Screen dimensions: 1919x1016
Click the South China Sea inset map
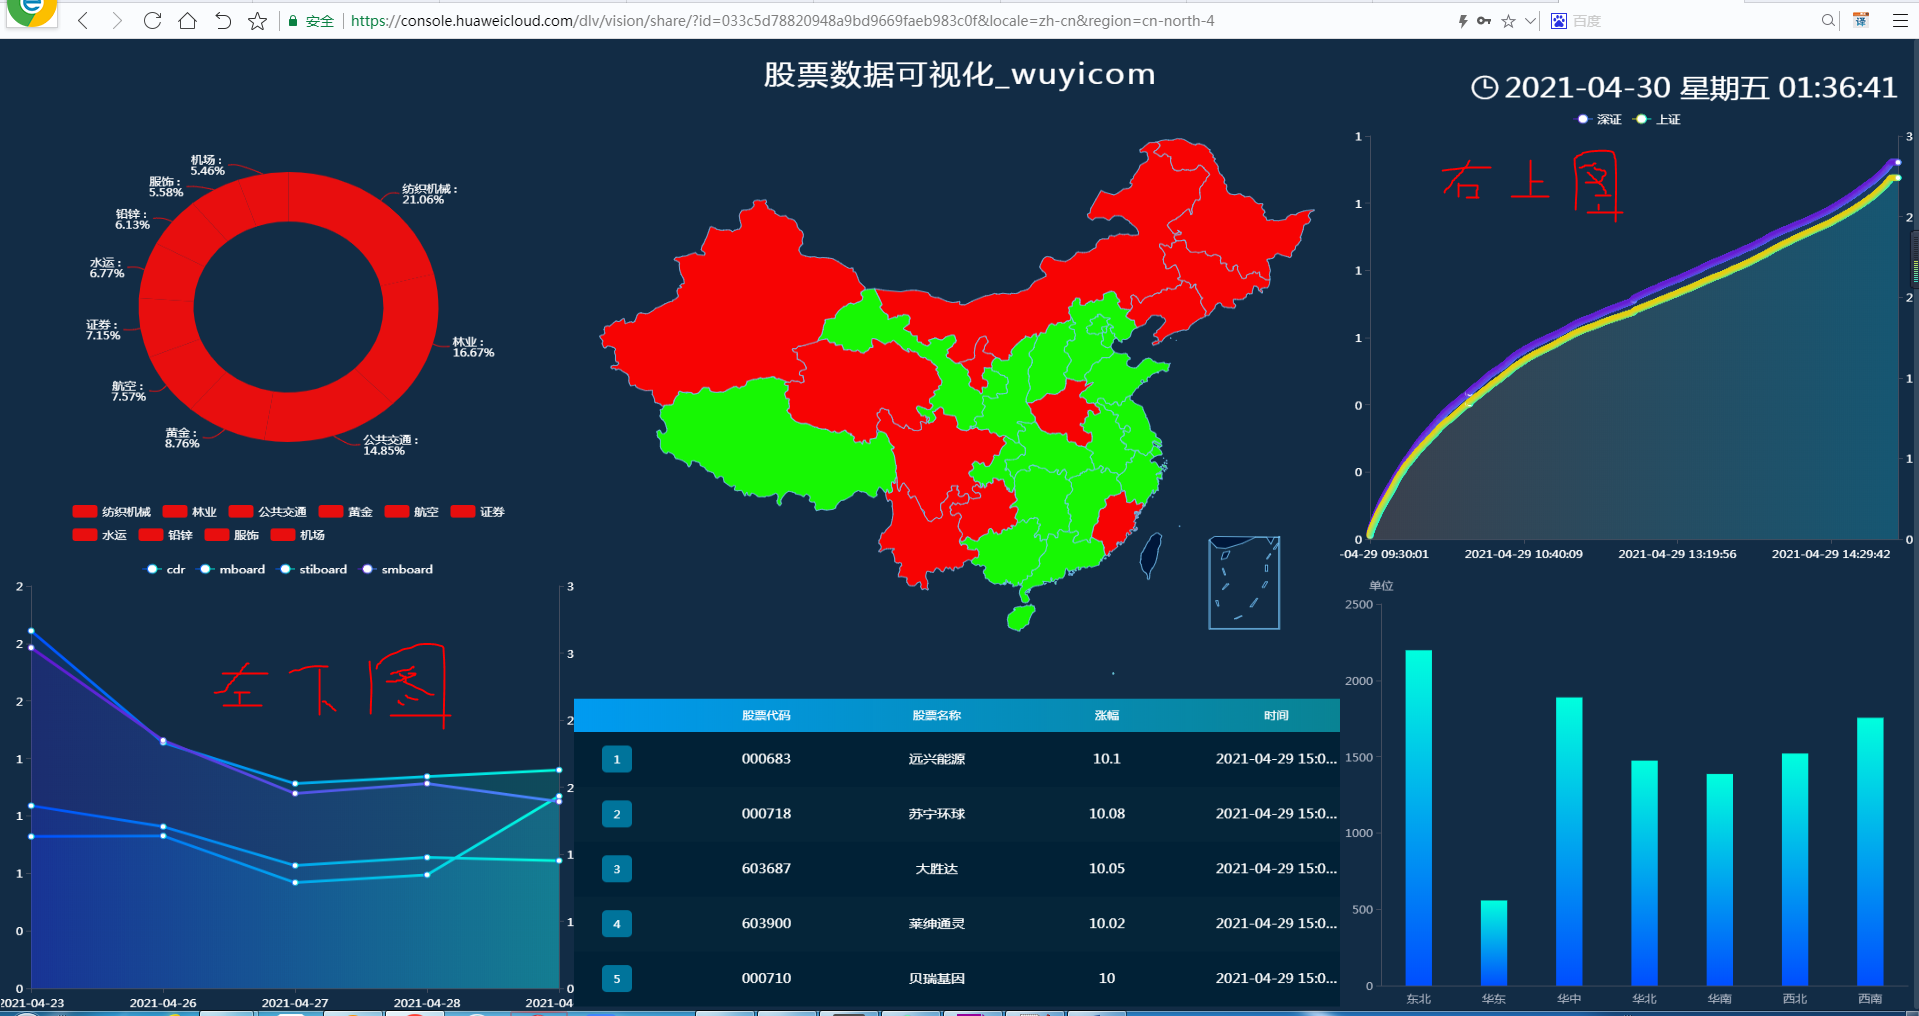1244,583
